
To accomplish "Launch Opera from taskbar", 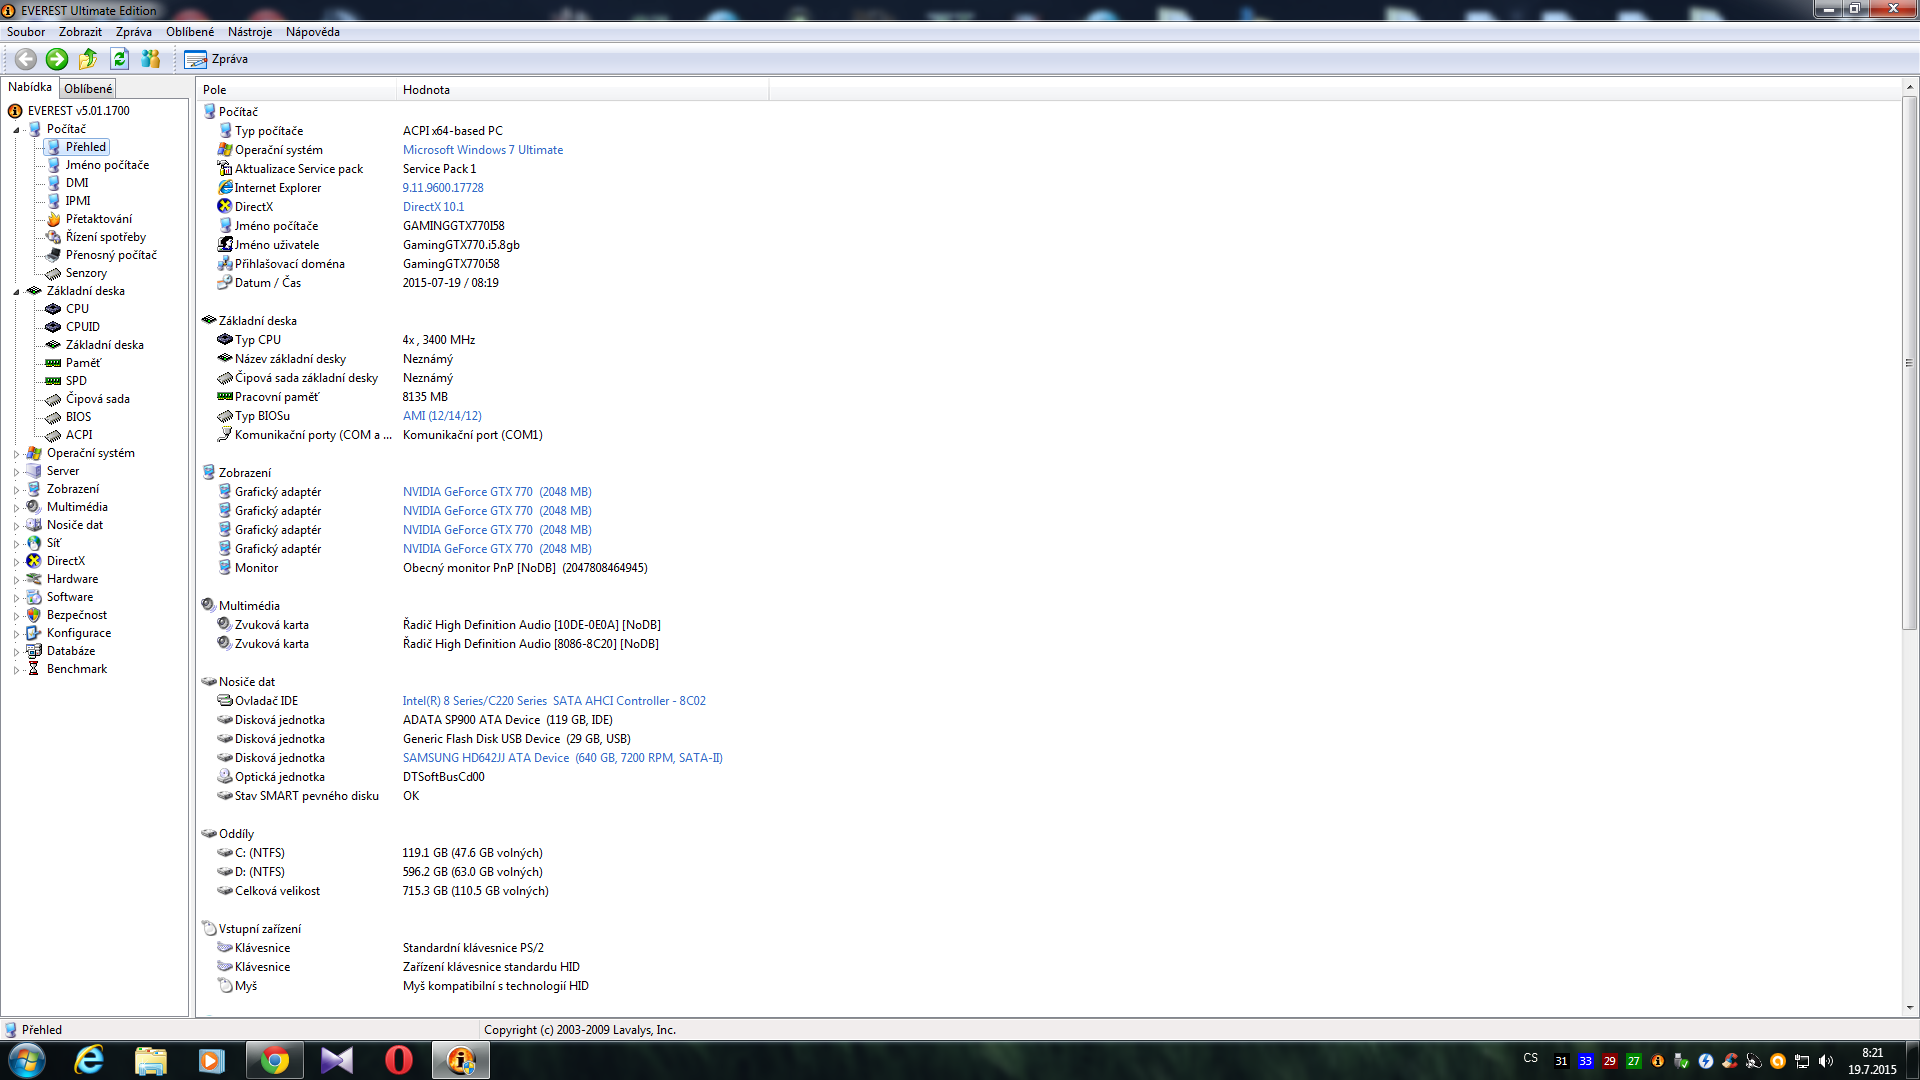I will click(x=399, y=1060).
